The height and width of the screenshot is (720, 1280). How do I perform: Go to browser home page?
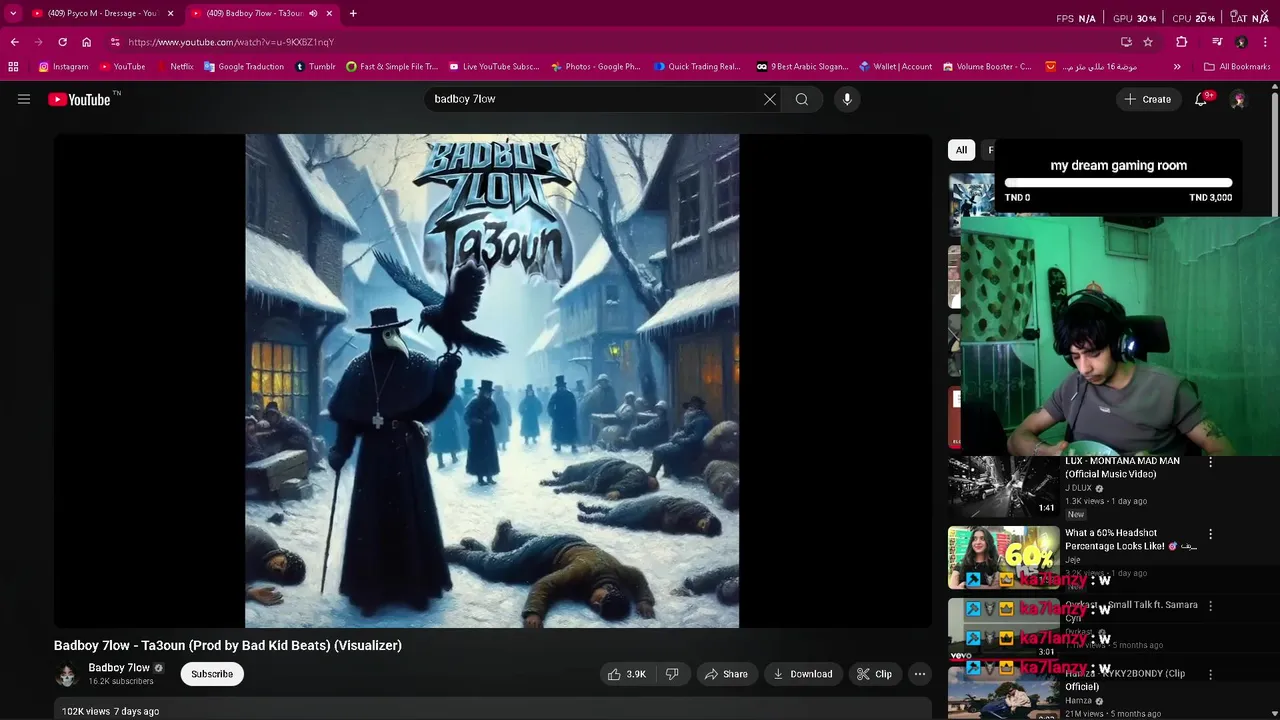[x=87, y=42]
